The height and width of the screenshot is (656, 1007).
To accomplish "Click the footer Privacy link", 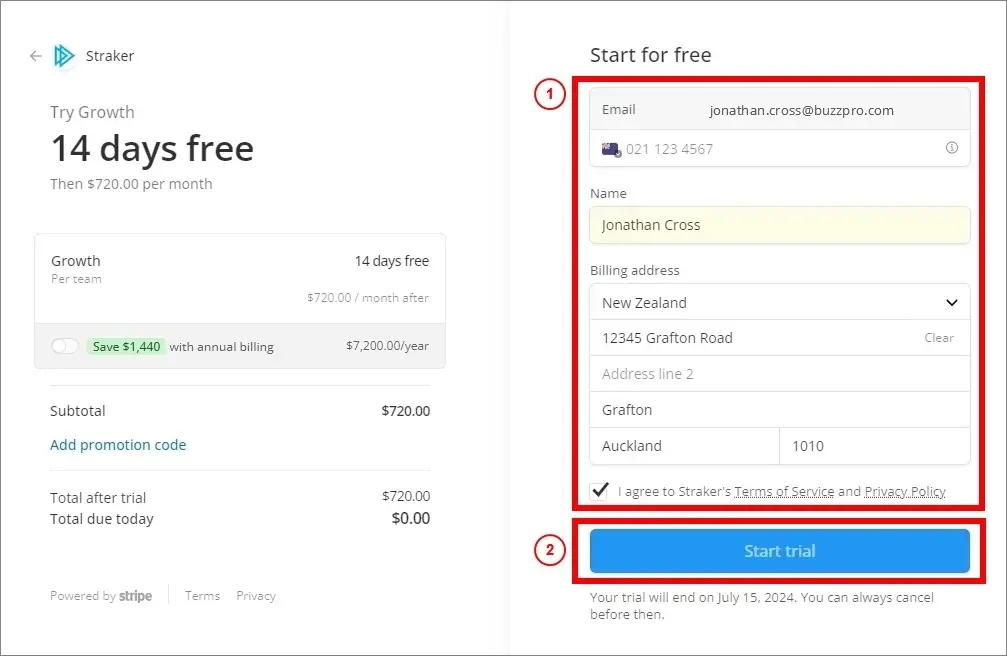I will [x=256, y=596].
